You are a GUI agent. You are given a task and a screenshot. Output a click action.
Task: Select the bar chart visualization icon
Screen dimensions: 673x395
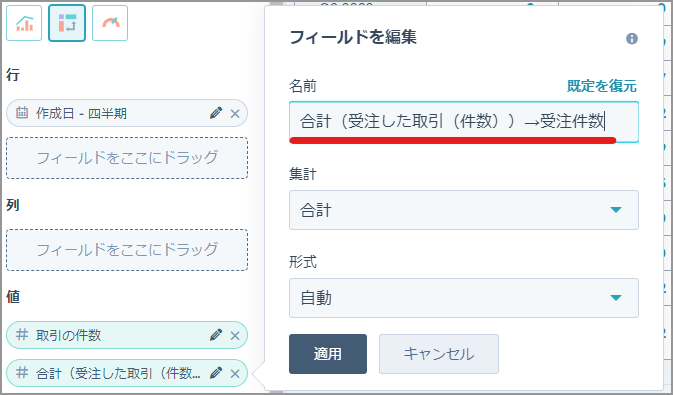24,23
